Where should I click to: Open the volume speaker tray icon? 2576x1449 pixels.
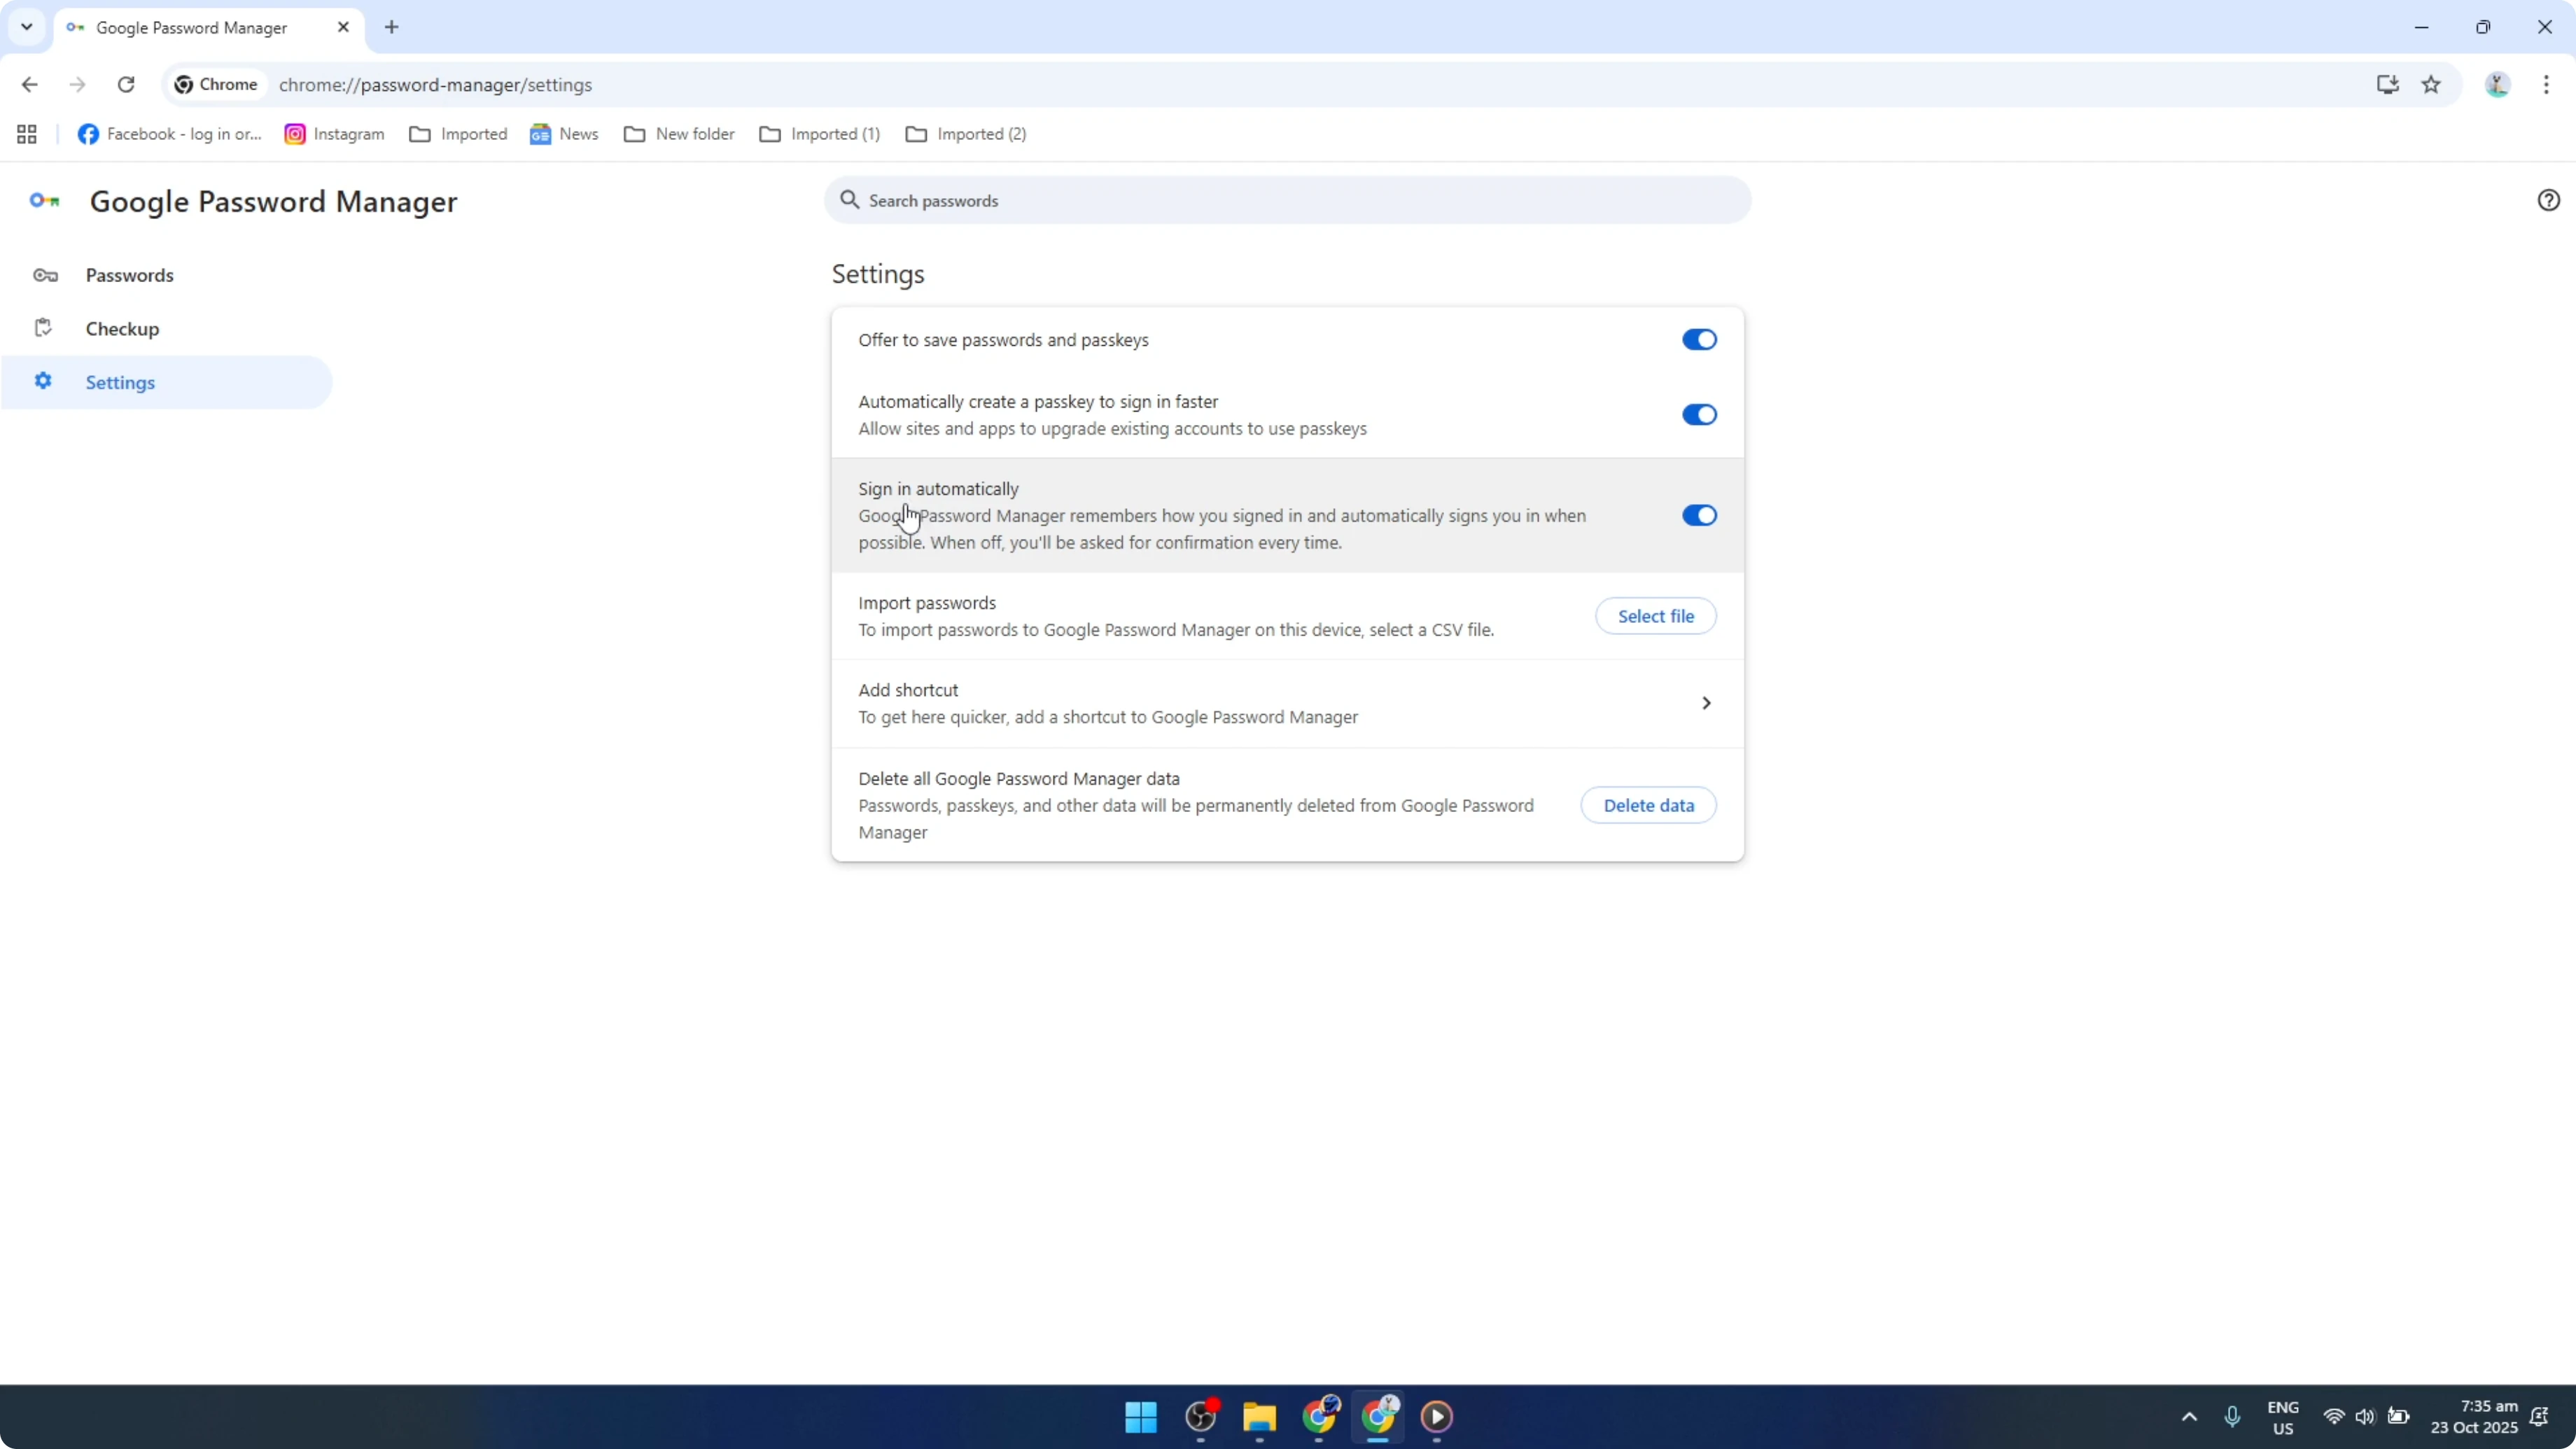(2365, 1417)
